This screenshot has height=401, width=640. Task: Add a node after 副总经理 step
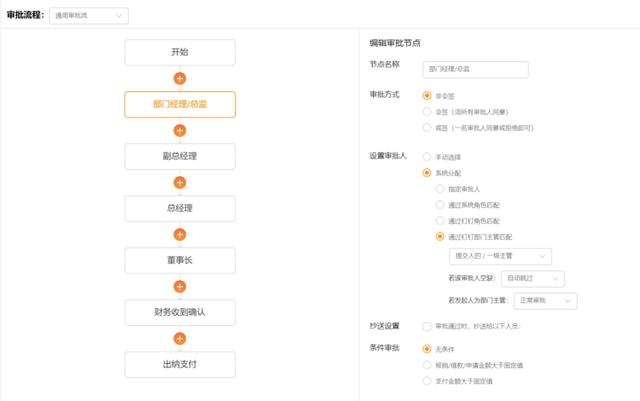[180, 183]
